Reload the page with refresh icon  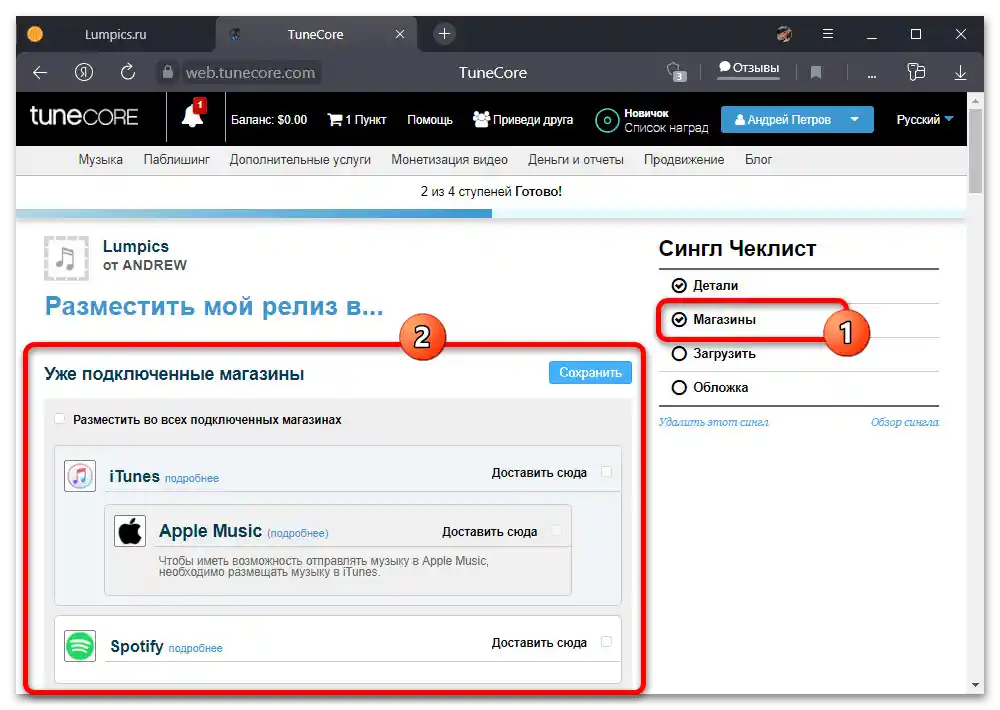(x=128, y=72)
